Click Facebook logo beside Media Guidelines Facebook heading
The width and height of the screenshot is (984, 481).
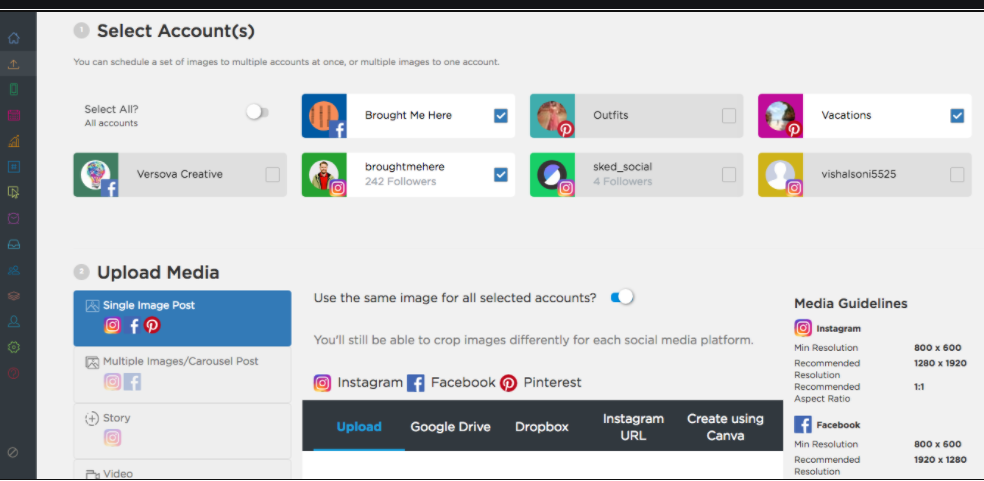coord(803,425)
